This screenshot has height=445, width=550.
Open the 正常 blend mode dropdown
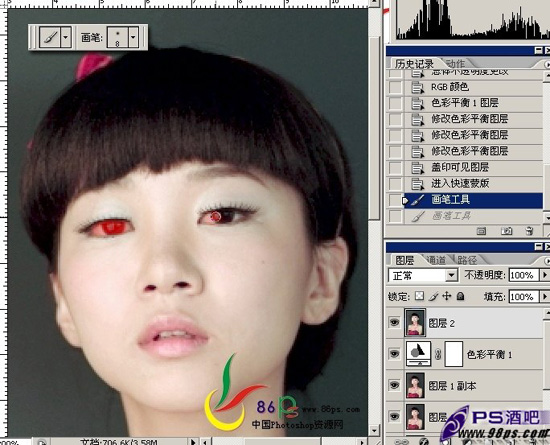pyautogui.click(x=423, y=276)
